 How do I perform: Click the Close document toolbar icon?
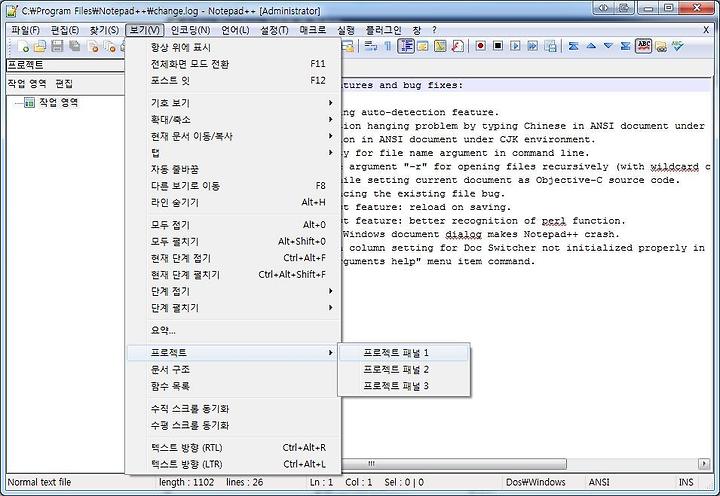point(93,46)
